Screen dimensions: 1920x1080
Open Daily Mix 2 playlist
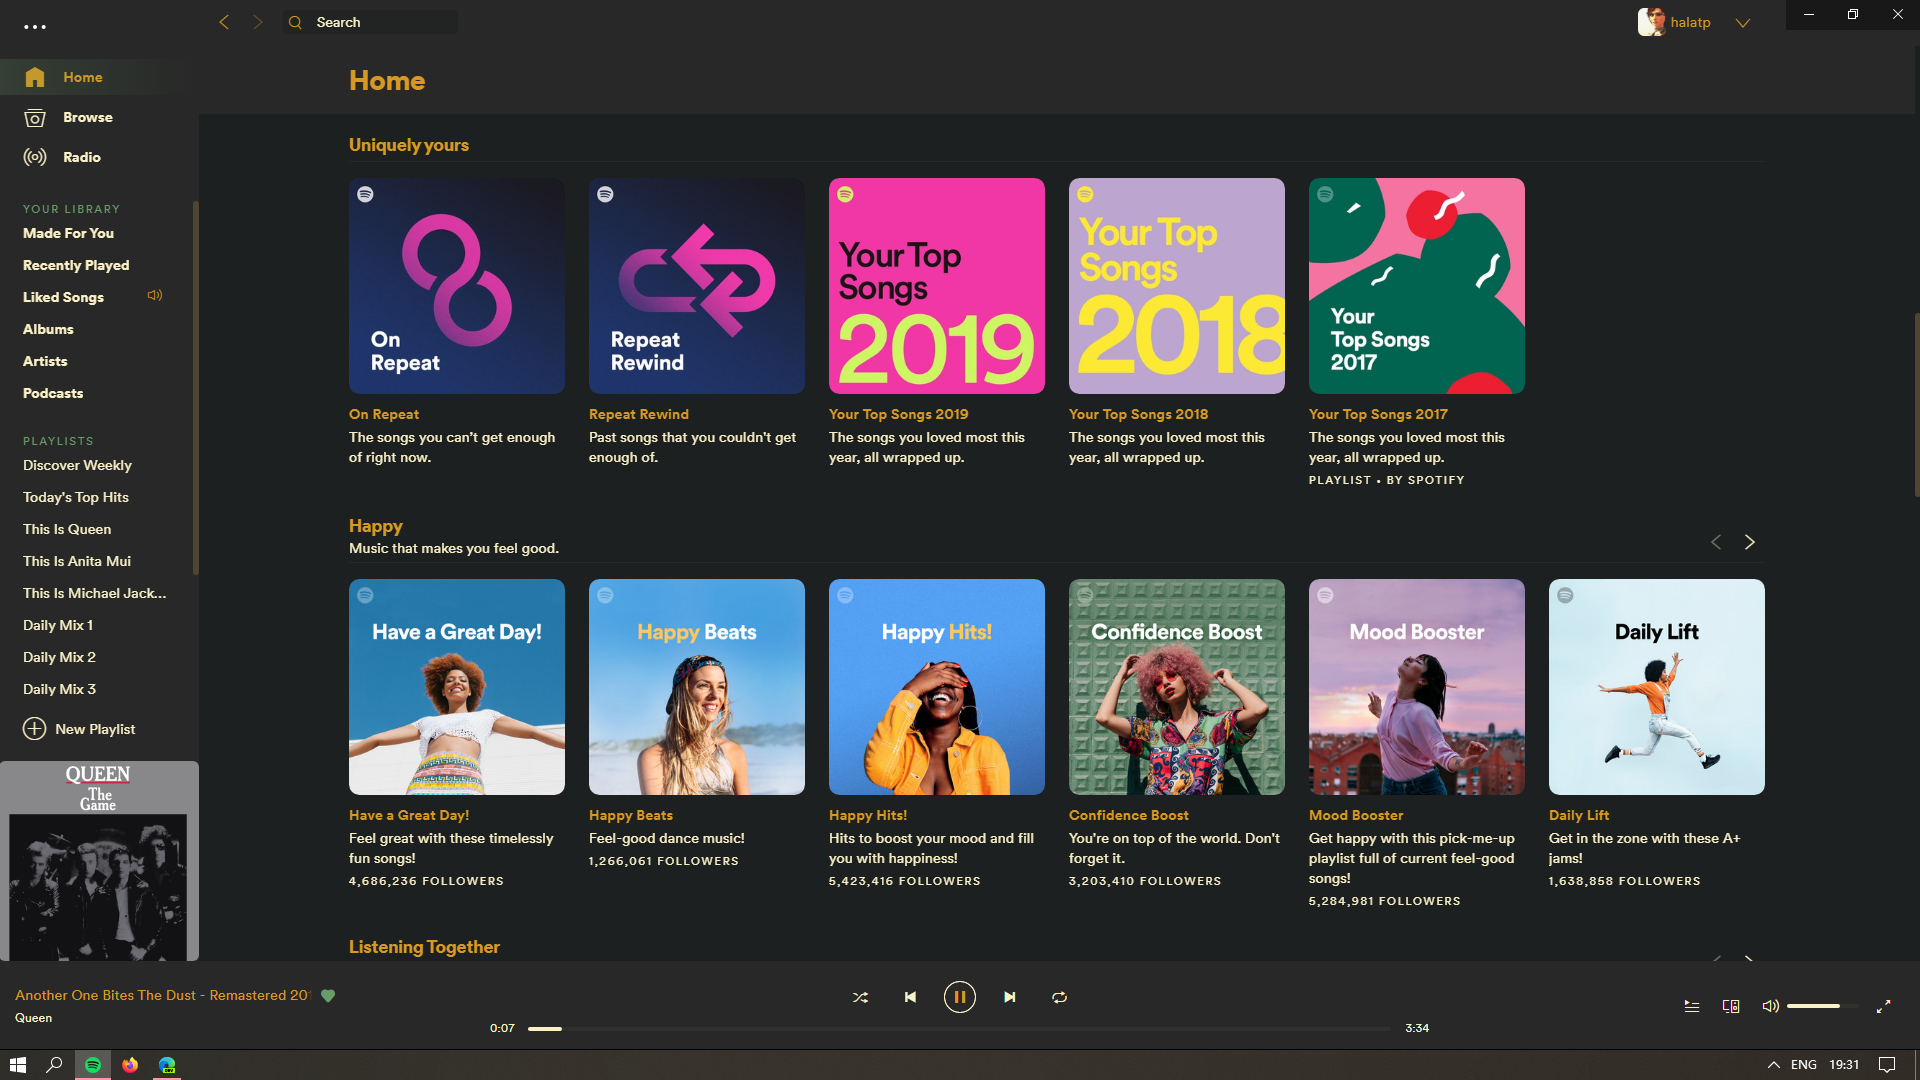click(x=59, y=657)
